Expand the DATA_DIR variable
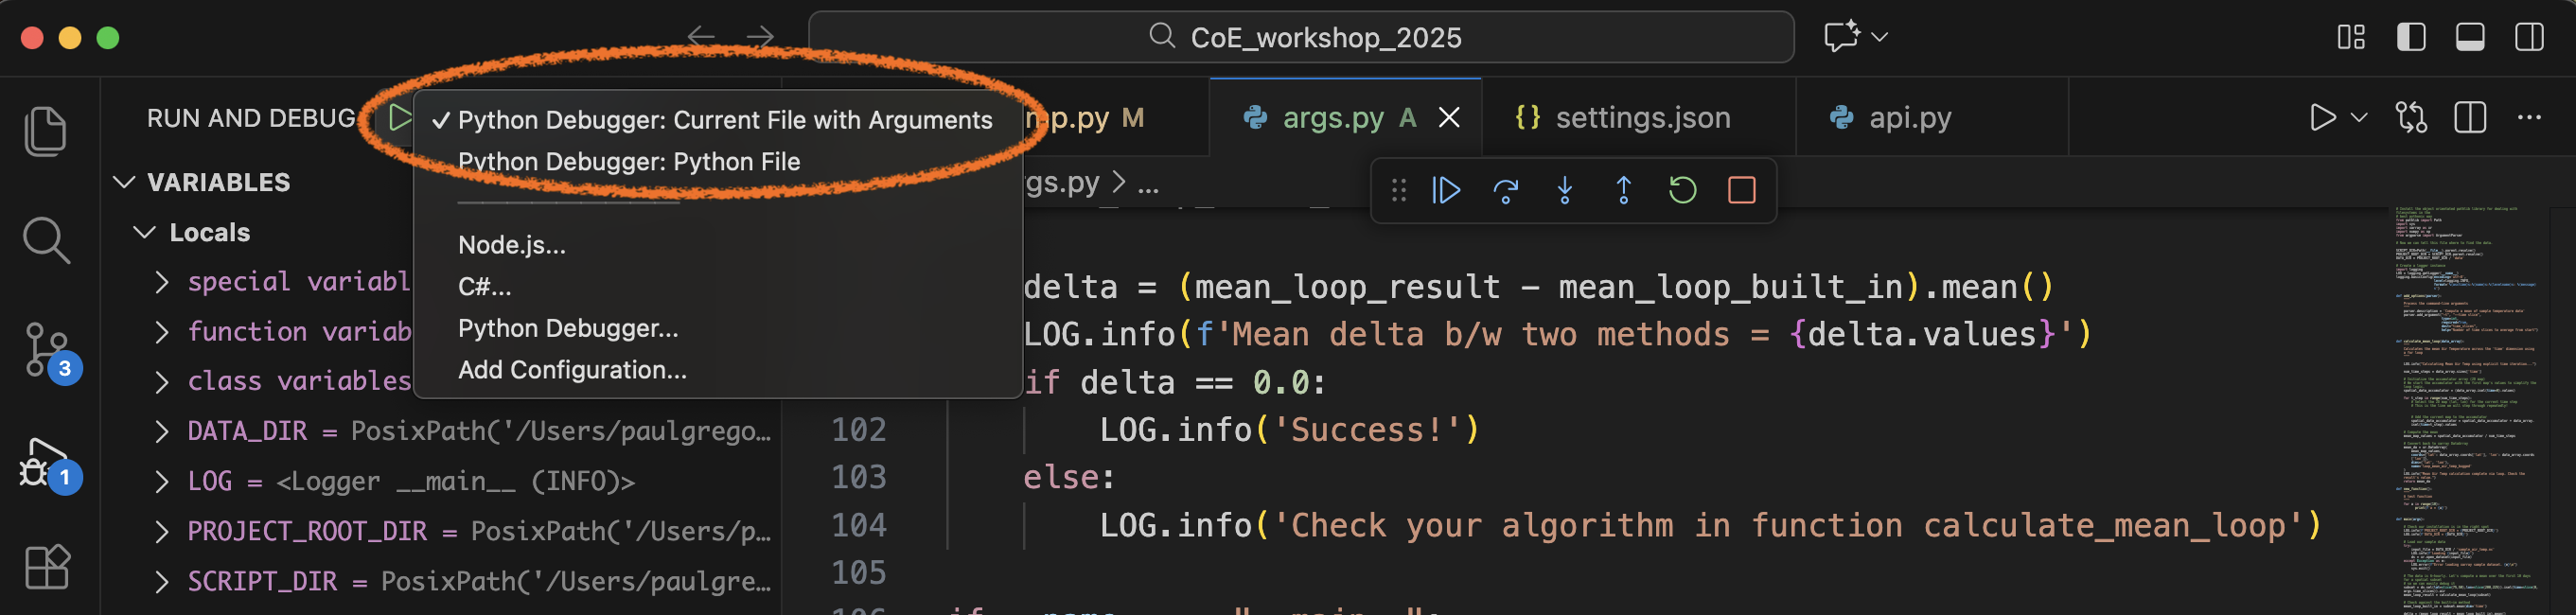 (x=162, y=431)
